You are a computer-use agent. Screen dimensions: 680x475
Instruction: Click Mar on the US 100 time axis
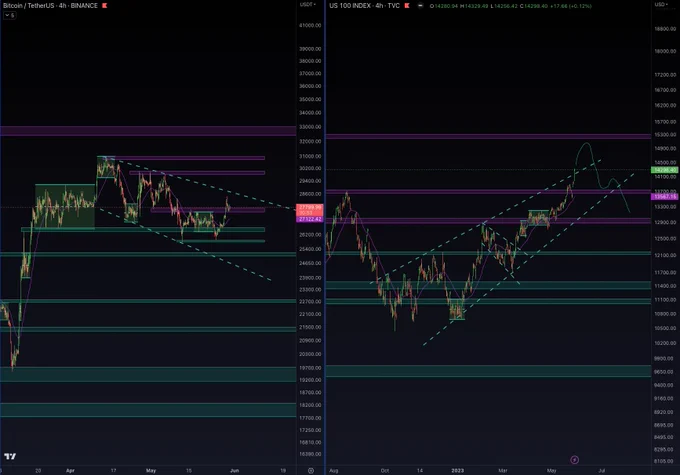(x=503, y=471)
